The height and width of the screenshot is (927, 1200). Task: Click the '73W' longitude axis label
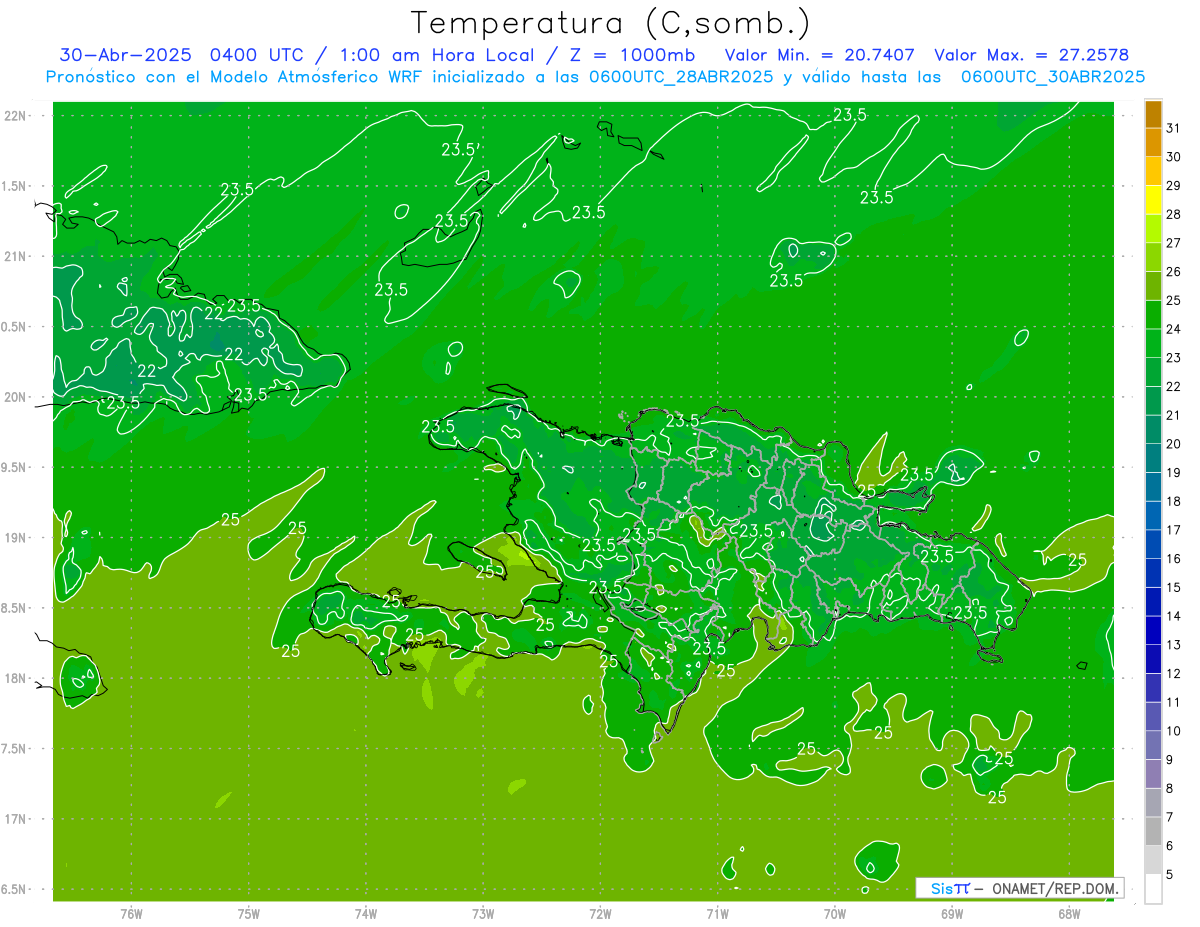click(x=483, y=913)
